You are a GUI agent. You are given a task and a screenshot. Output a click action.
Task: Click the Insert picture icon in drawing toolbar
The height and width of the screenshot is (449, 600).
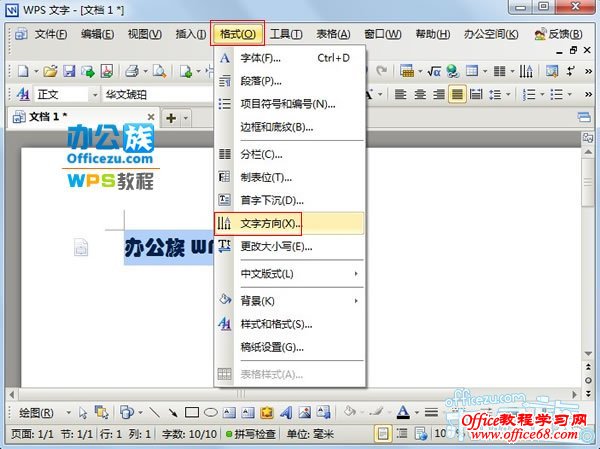click(305, 412)
